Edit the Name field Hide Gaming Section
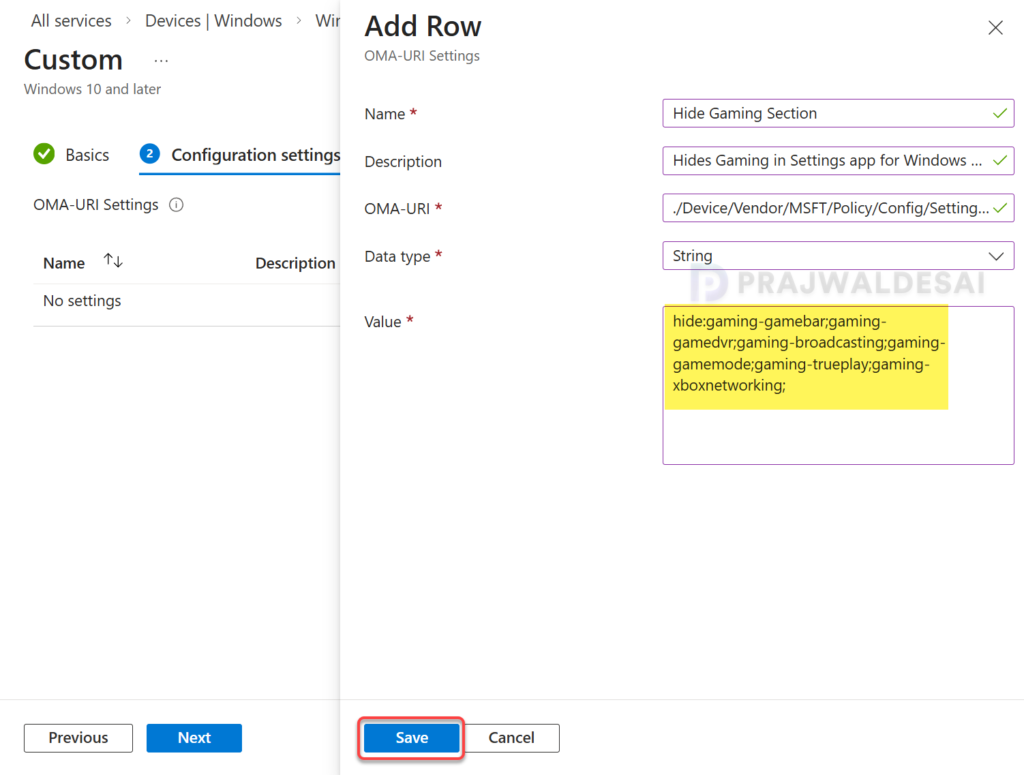 coord(838,114)
